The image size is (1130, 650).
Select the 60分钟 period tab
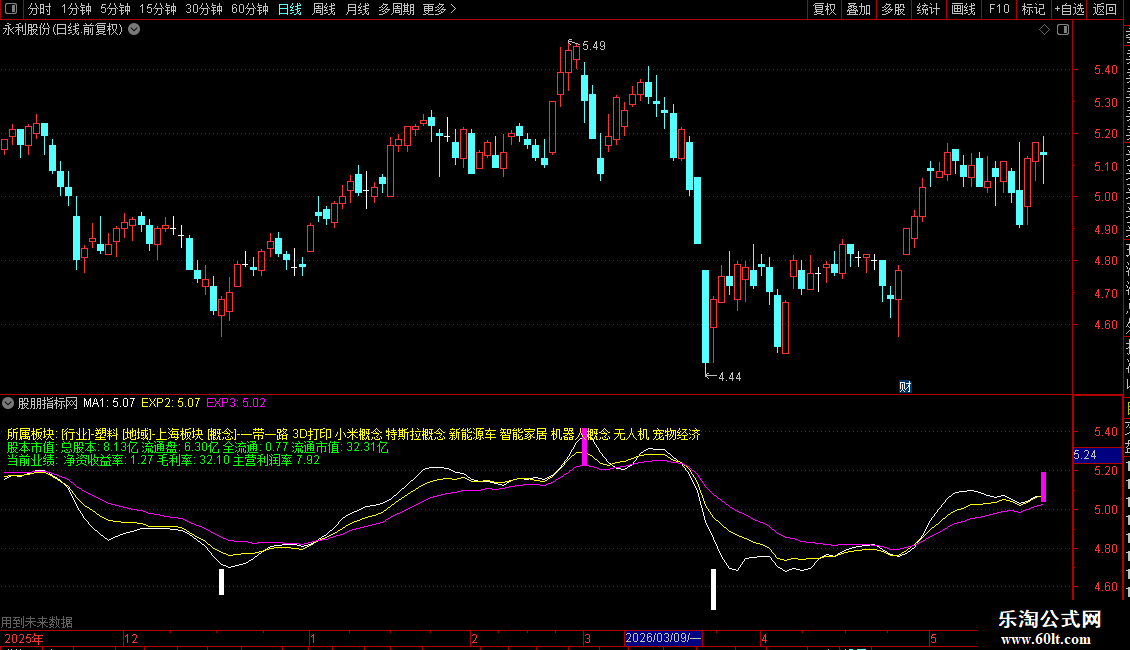249,9
